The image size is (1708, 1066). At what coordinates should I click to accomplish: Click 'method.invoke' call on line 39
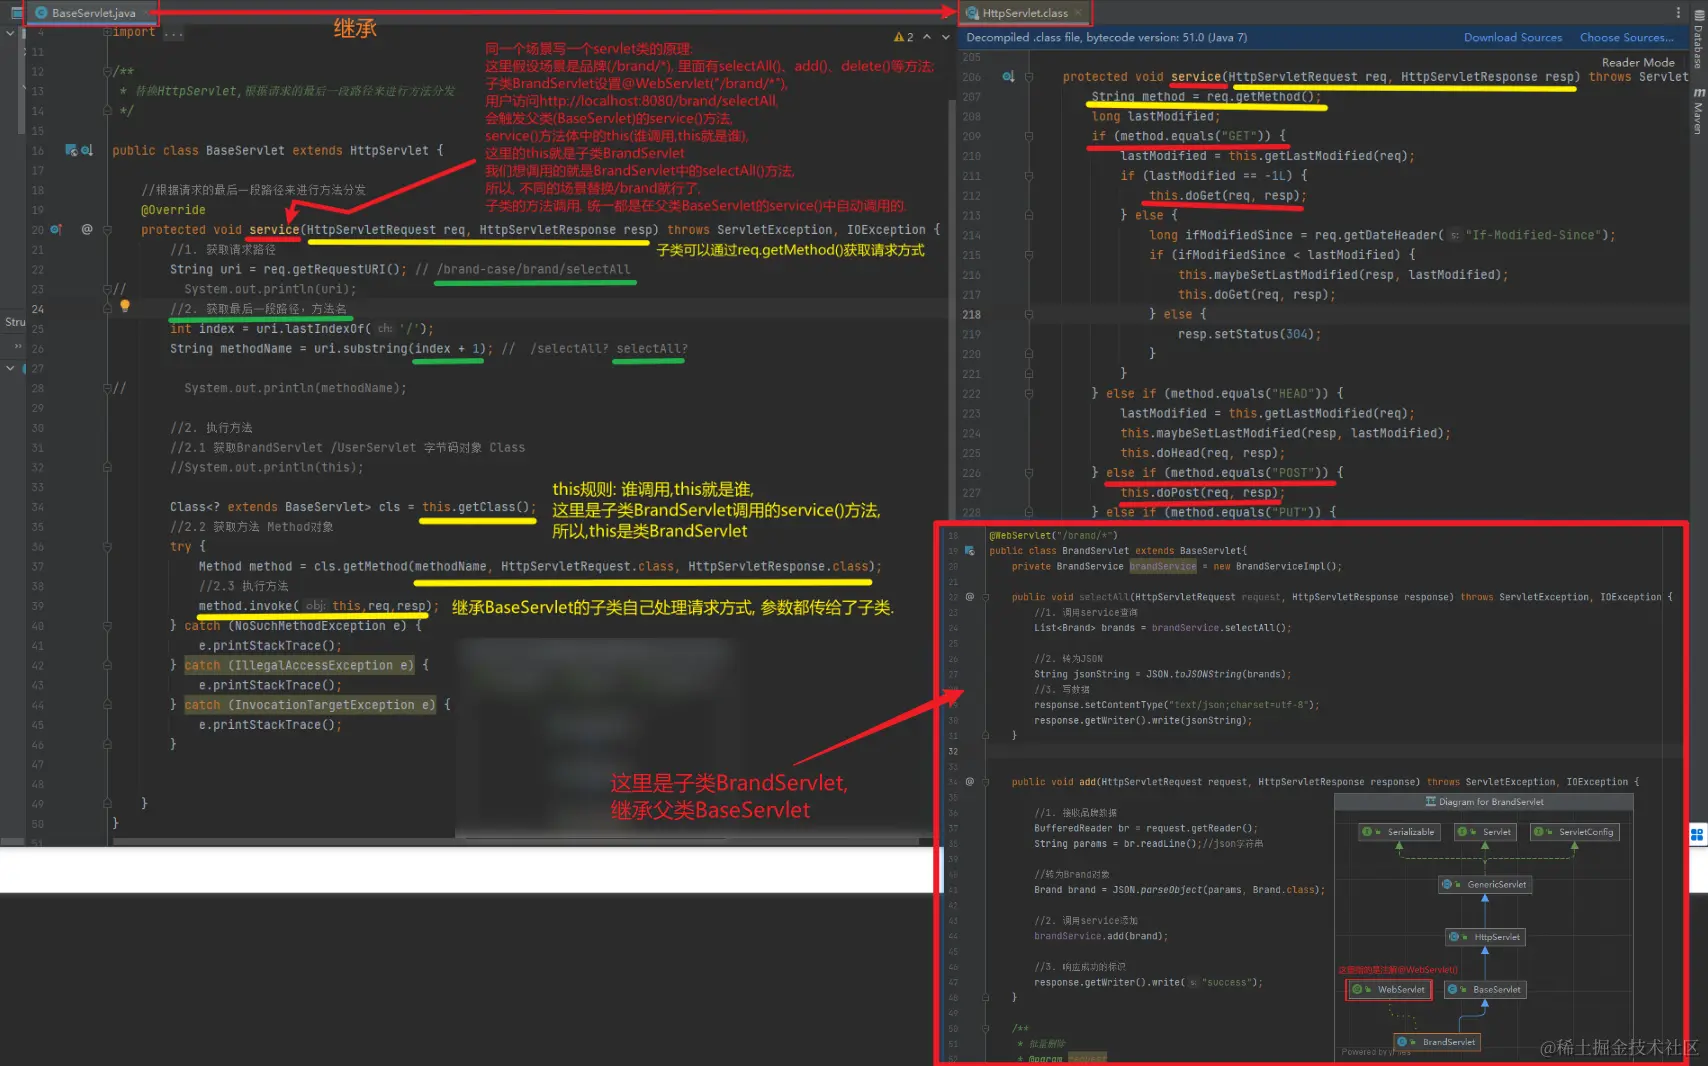(x=245, y=606)
